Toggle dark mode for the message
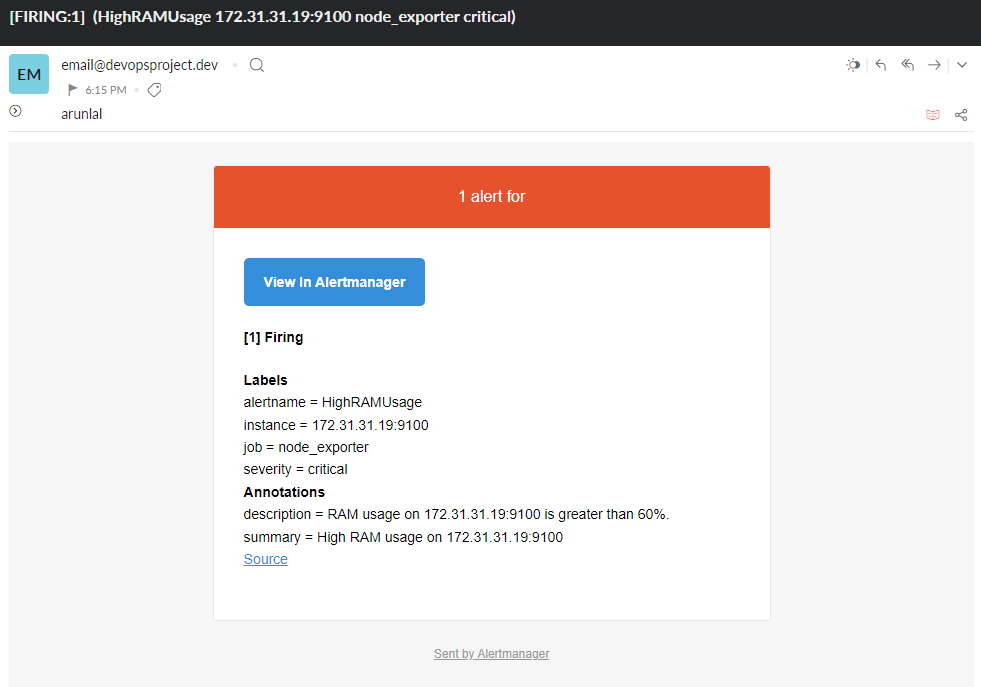 [853, 64]
